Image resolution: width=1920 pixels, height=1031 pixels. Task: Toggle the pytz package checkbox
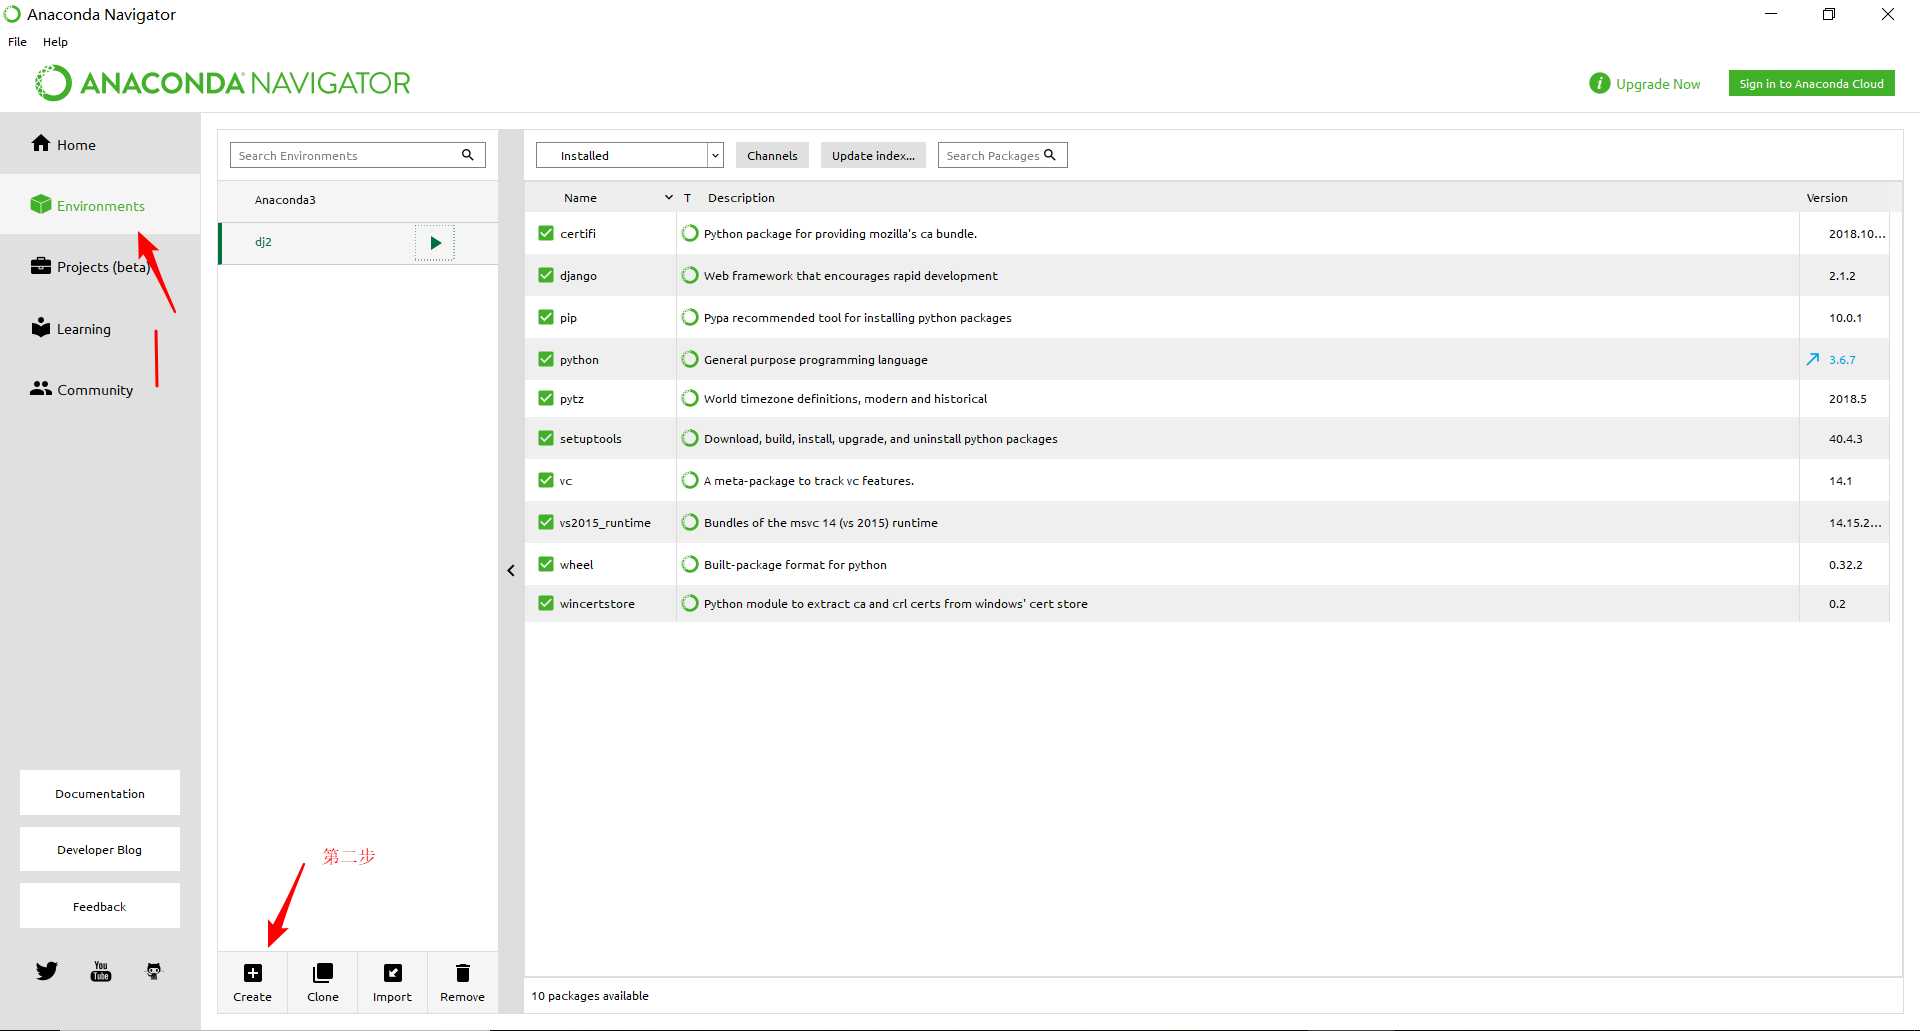coord(546,398)
